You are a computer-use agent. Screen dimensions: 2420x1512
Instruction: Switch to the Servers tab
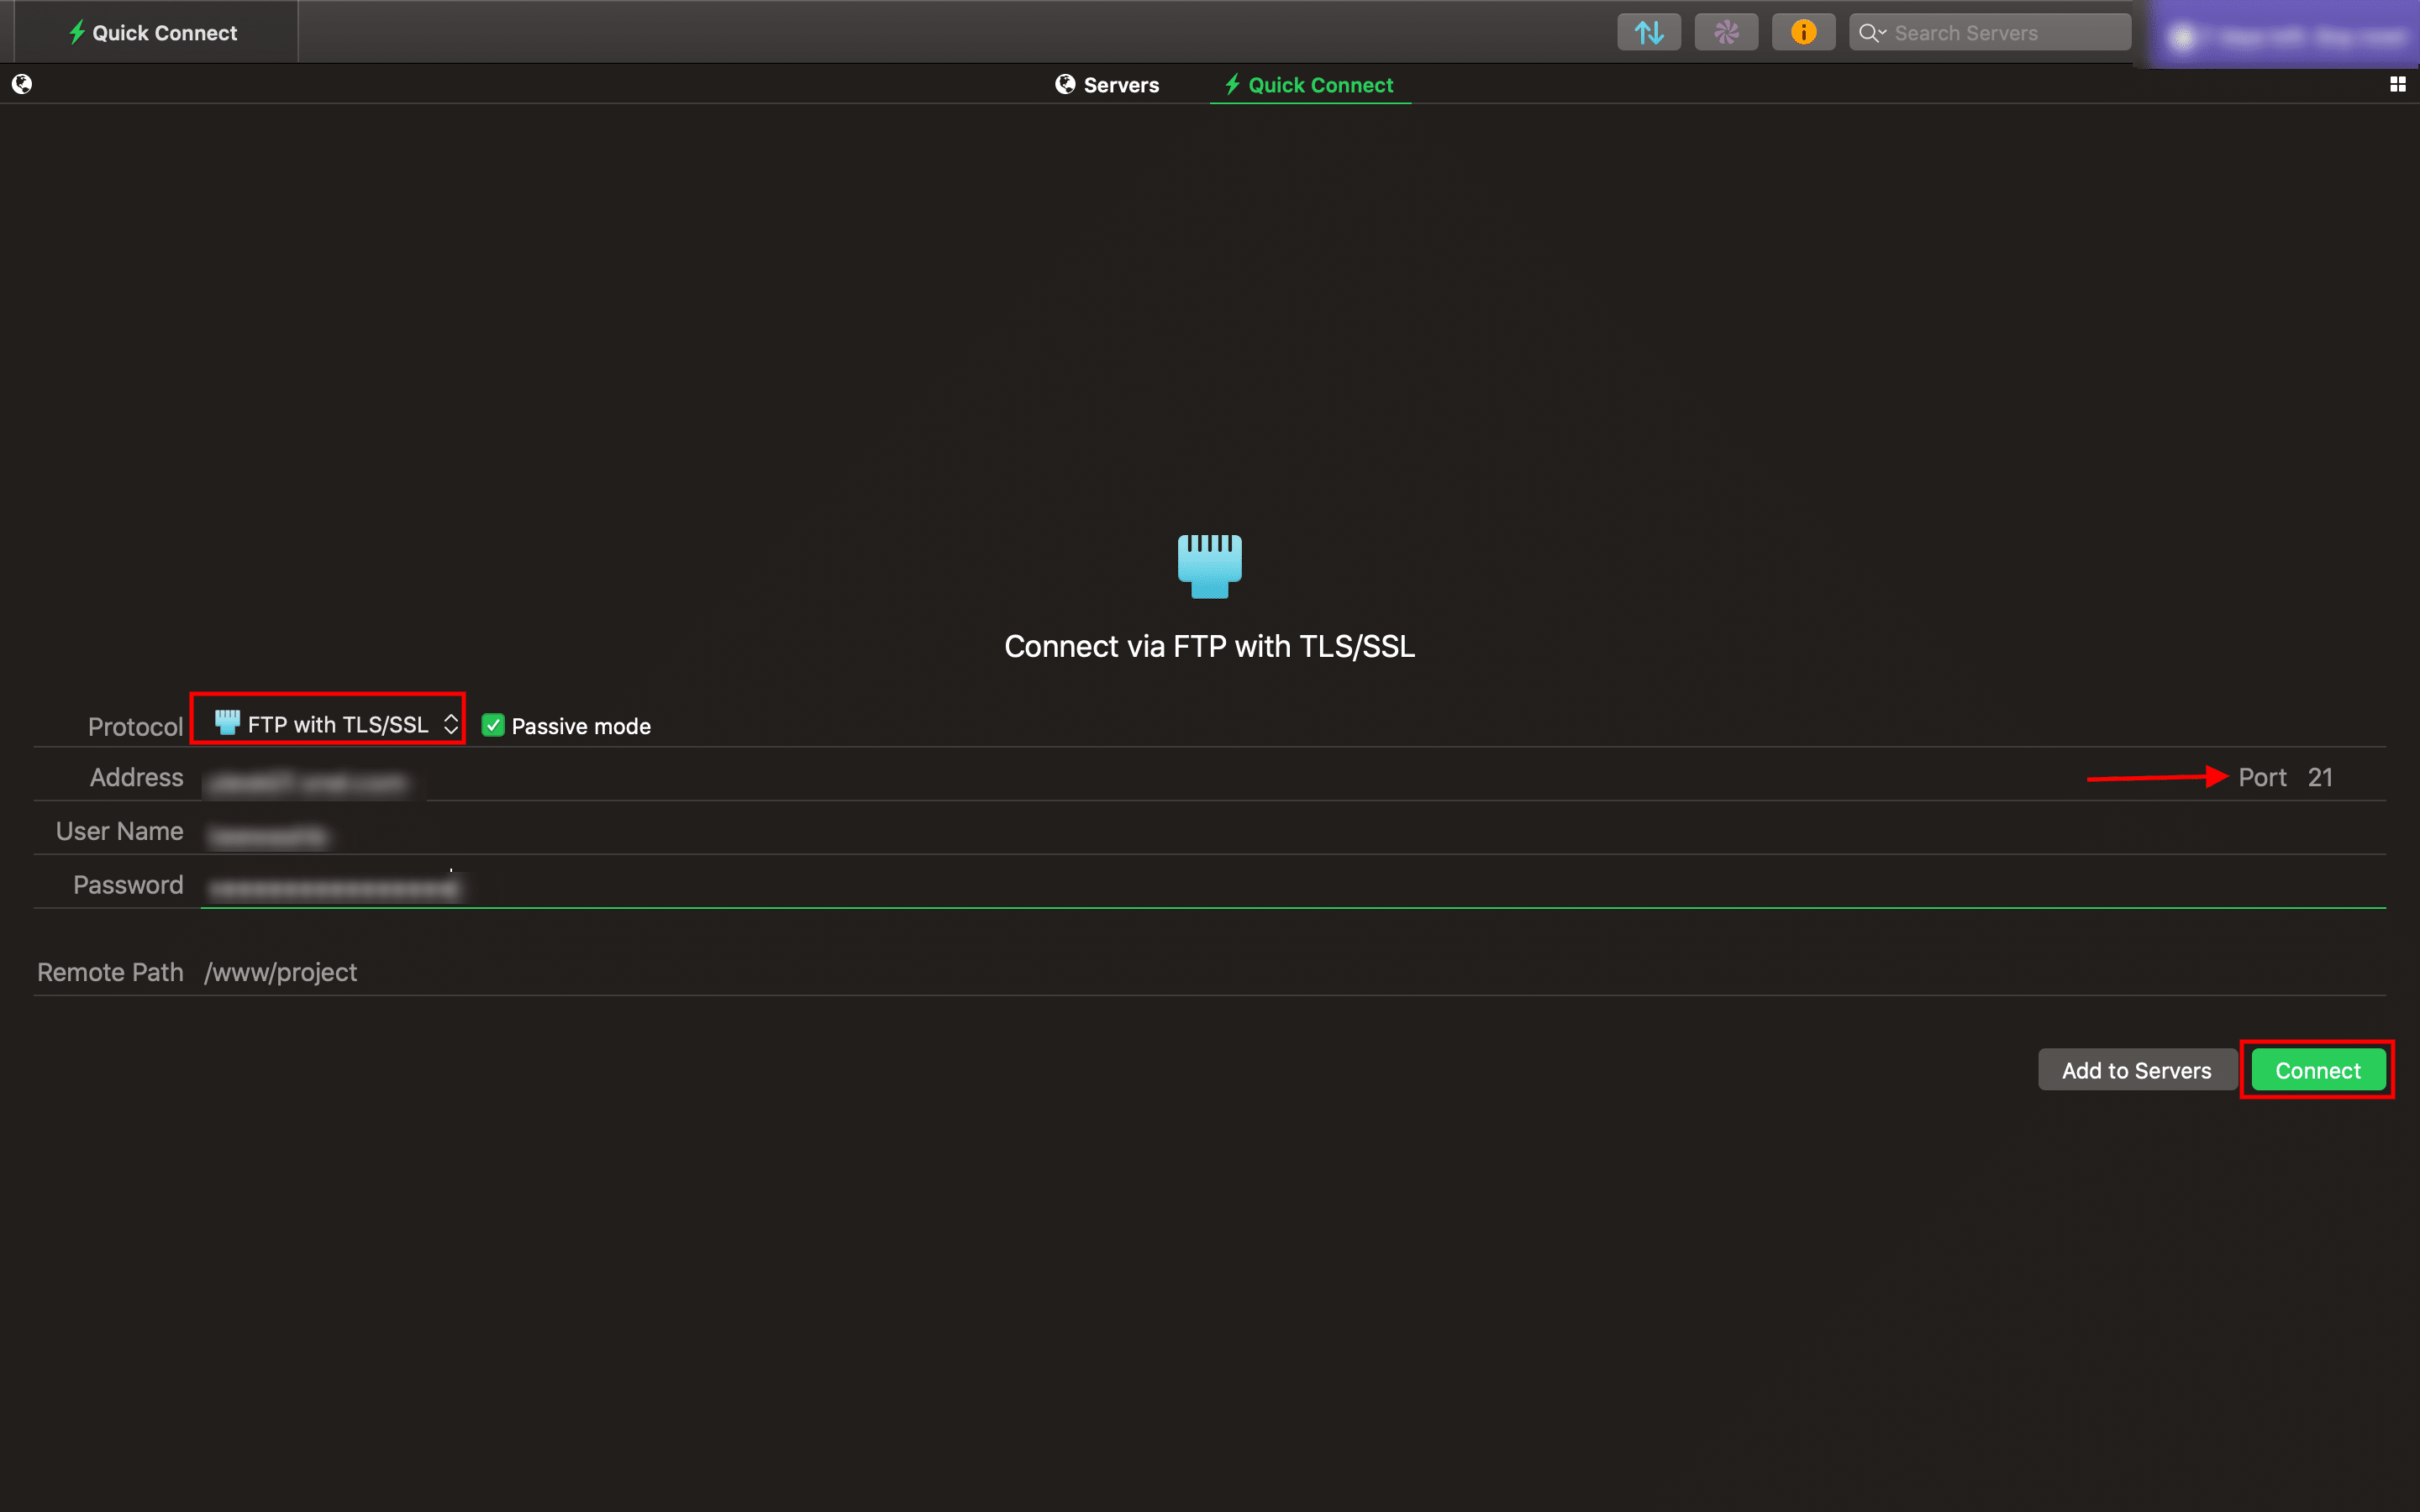click(1108, 85)
